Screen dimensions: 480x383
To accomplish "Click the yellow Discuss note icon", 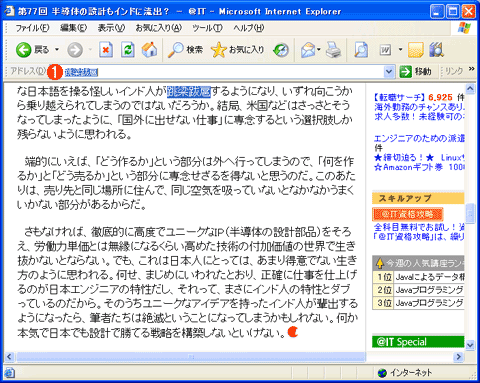I will (x=416, y=50).
